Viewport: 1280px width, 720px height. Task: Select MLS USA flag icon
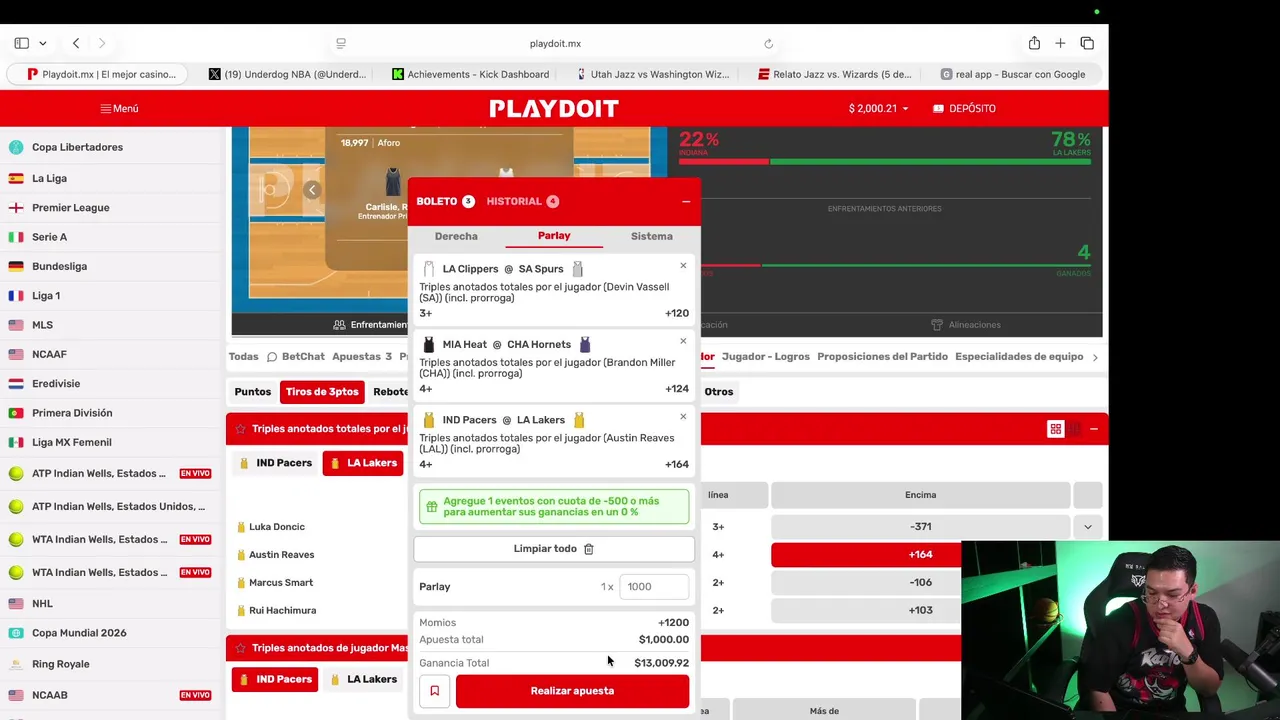[x=16, y=325]
